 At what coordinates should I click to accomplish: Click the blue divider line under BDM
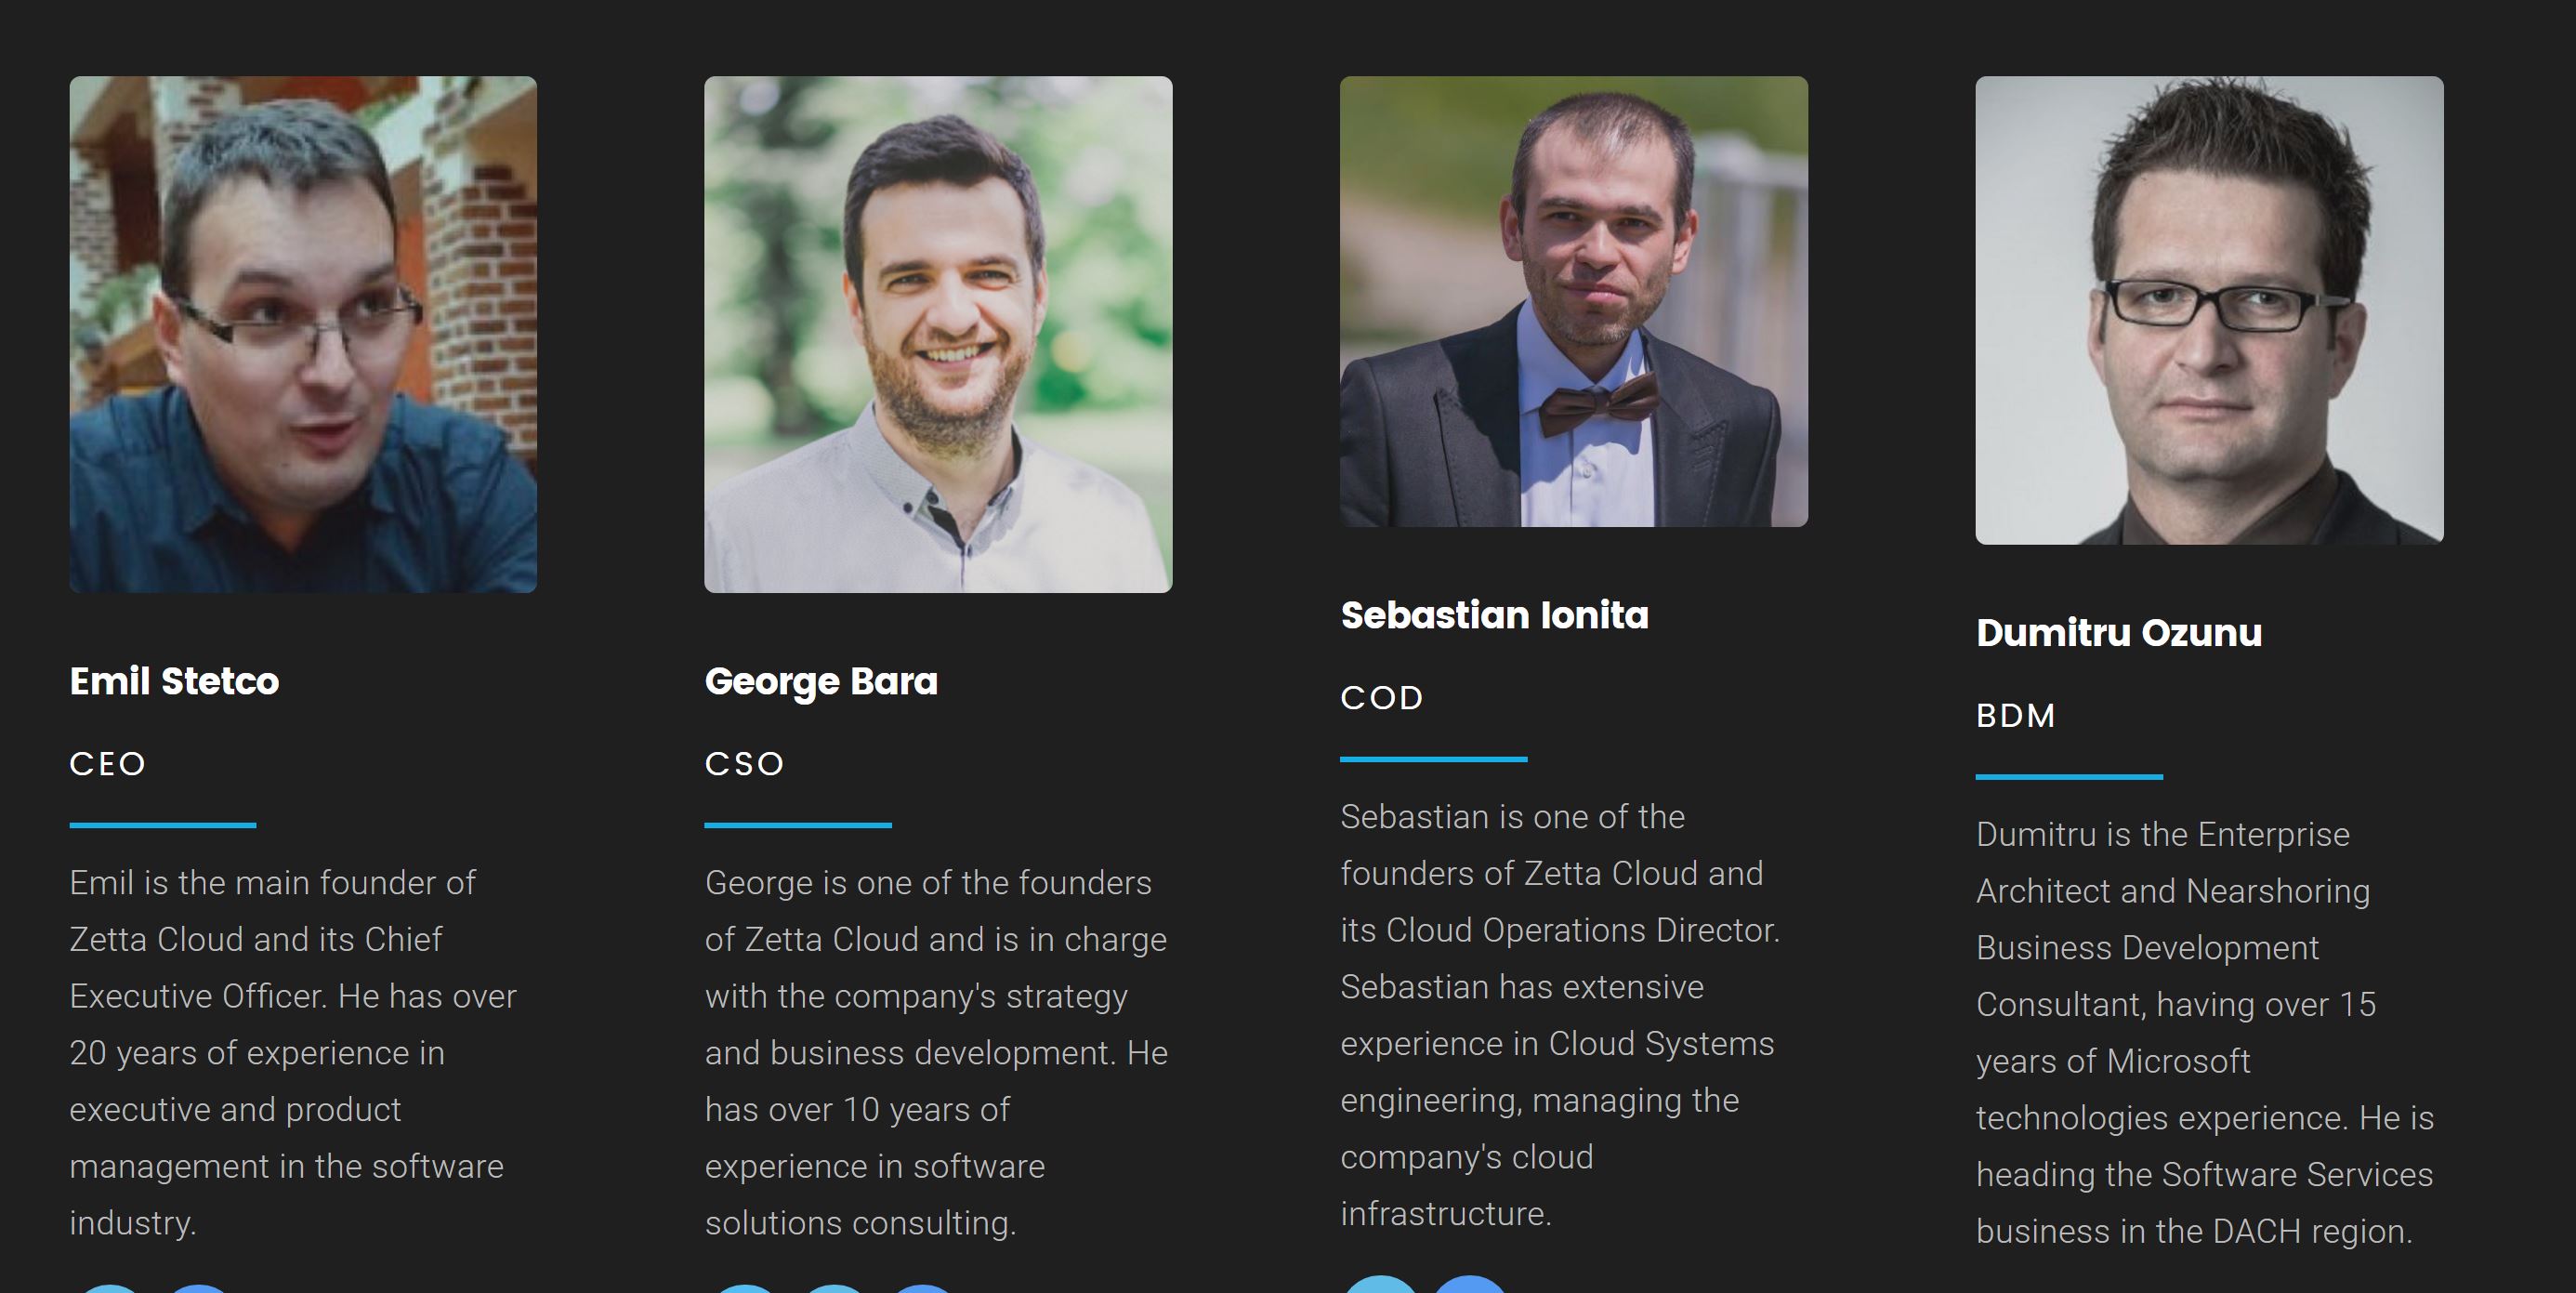point(2069,776)
